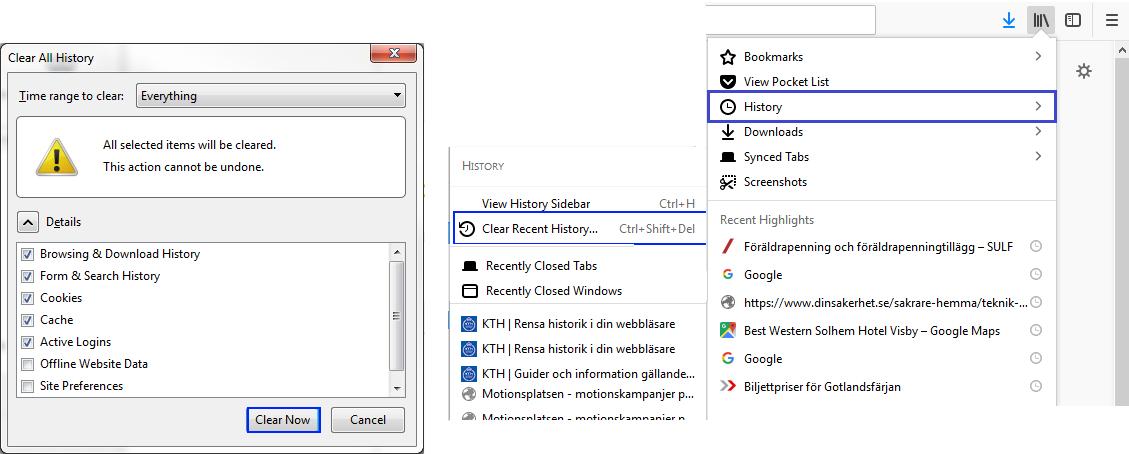Open the hamburger menu icon

[x=1112, y=20]
